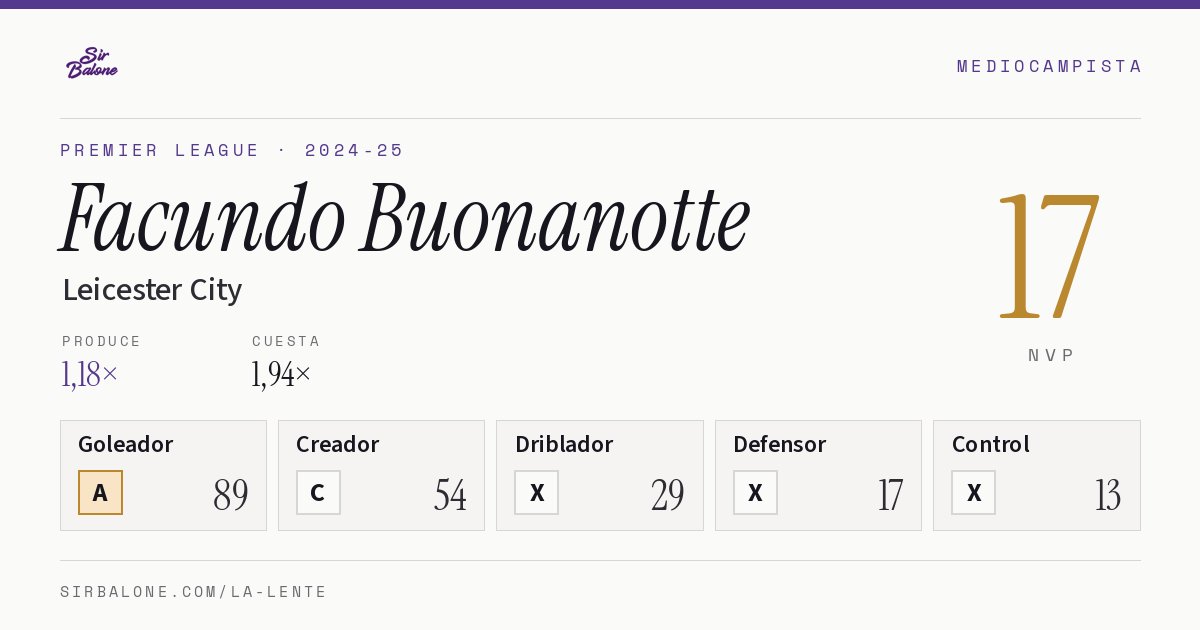Select the A grade badge under Goleador
The height and width of the screenshot is (630, 1200).
coord(100,492)
